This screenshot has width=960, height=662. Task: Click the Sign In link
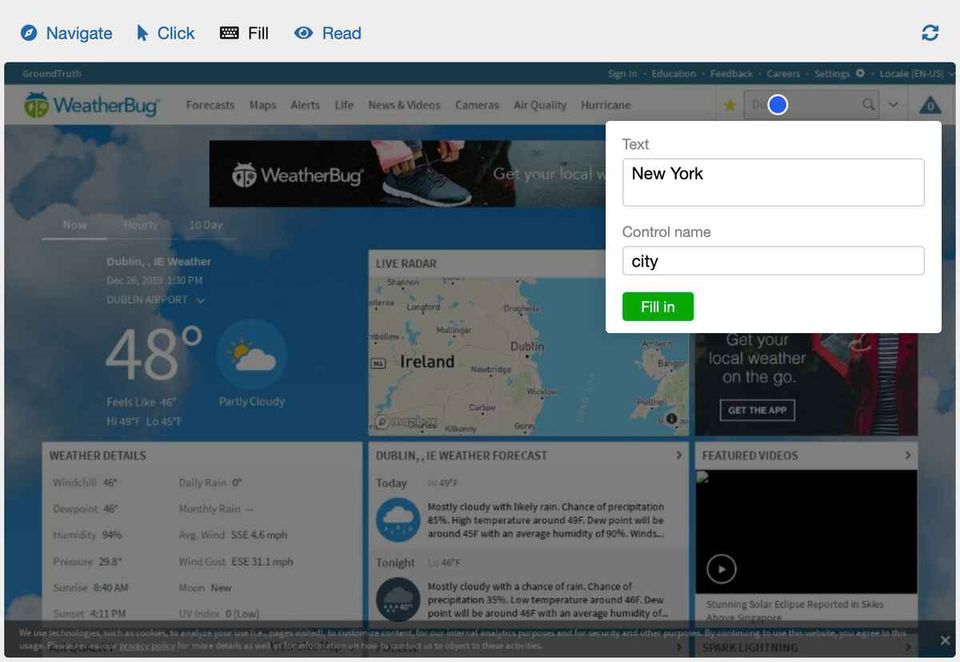[623, 73]
